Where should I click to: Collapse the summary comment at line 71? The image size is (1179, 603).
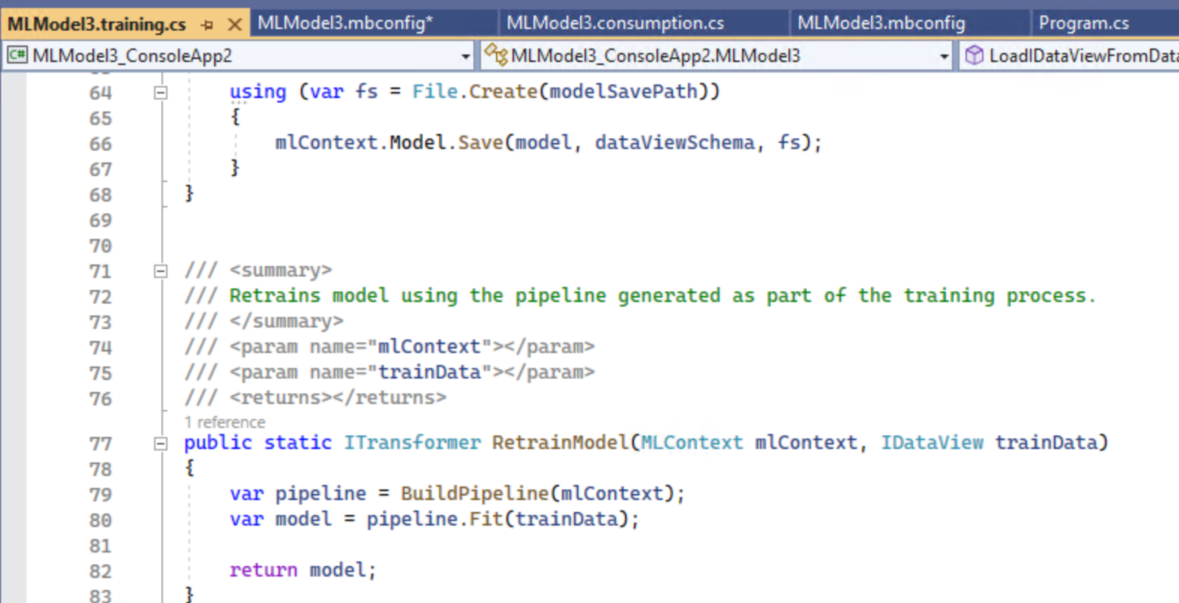tap(159, 271)
